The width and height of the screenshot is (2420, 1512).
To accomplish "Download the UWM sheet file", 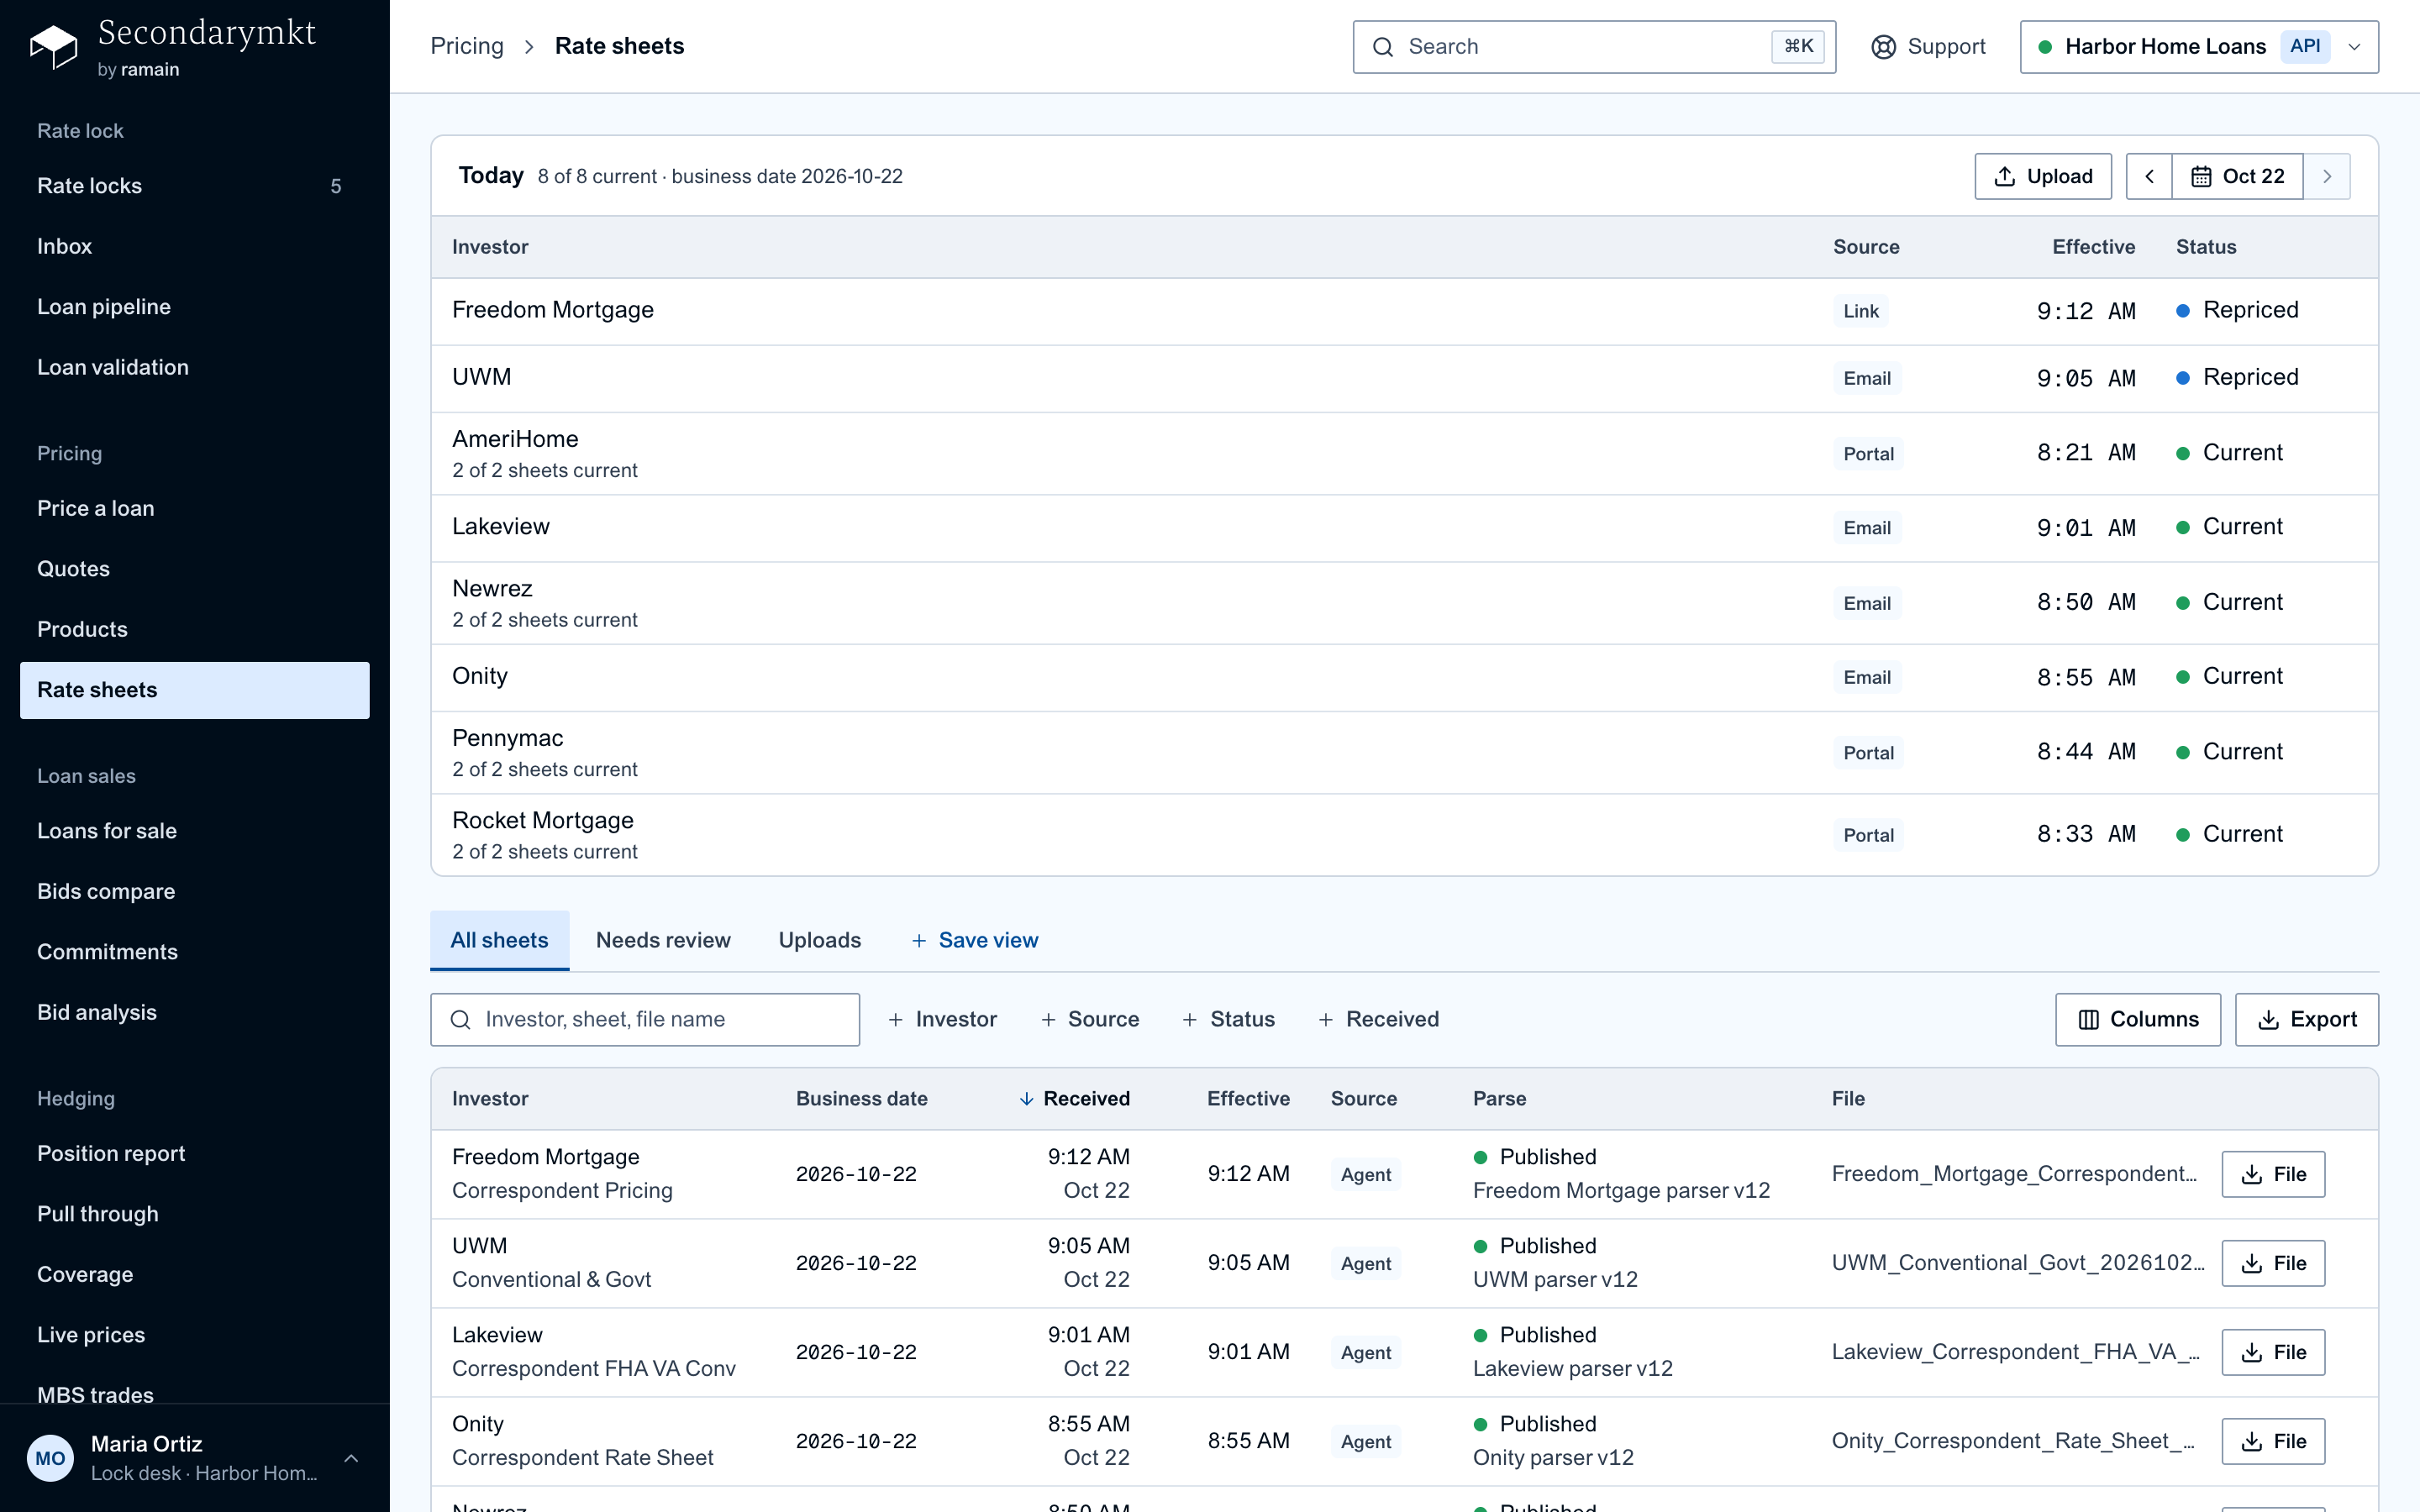I will click(x=2273, y=1263).
